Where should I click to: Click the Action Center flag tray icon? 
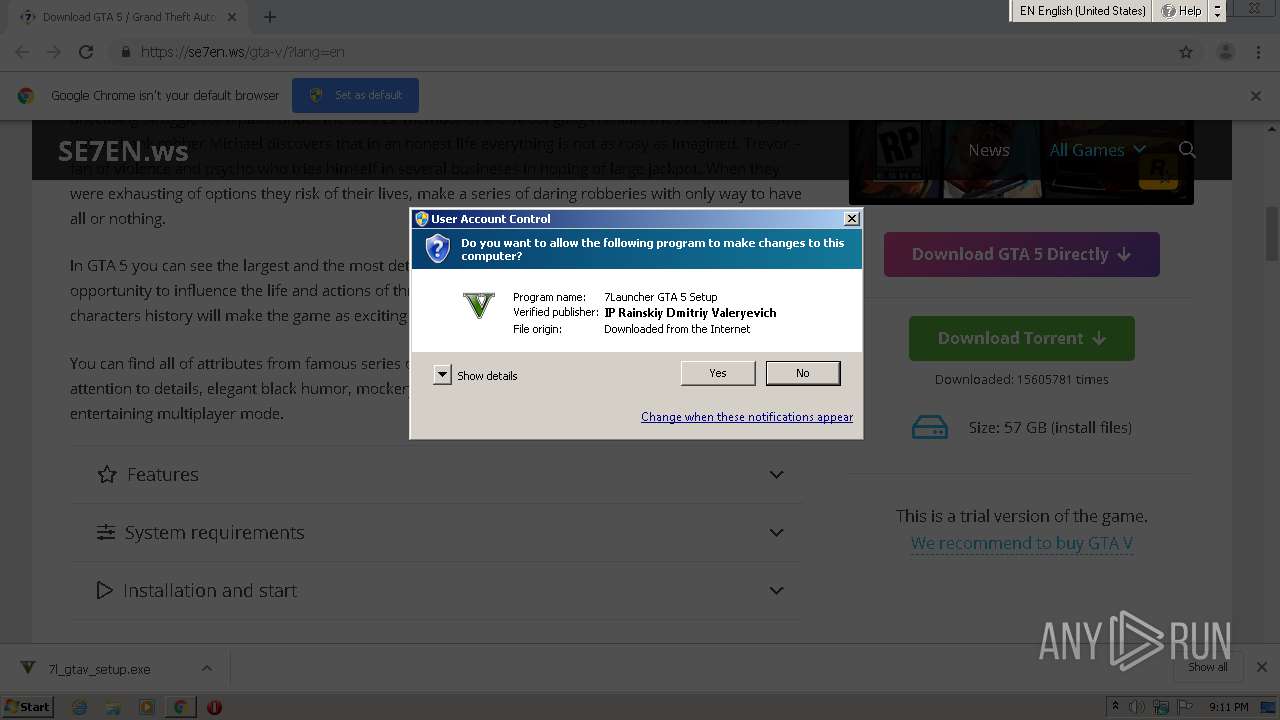click(1187, 707)
